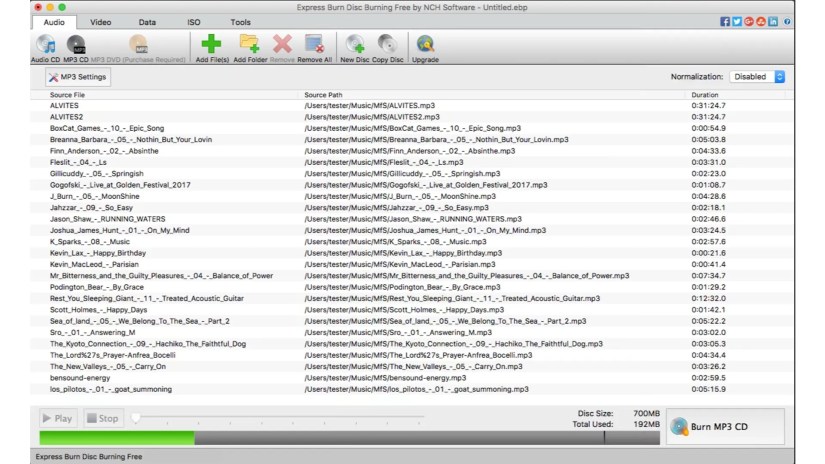
Task: Switch to the Data tab
Action: tap(147, 22)
